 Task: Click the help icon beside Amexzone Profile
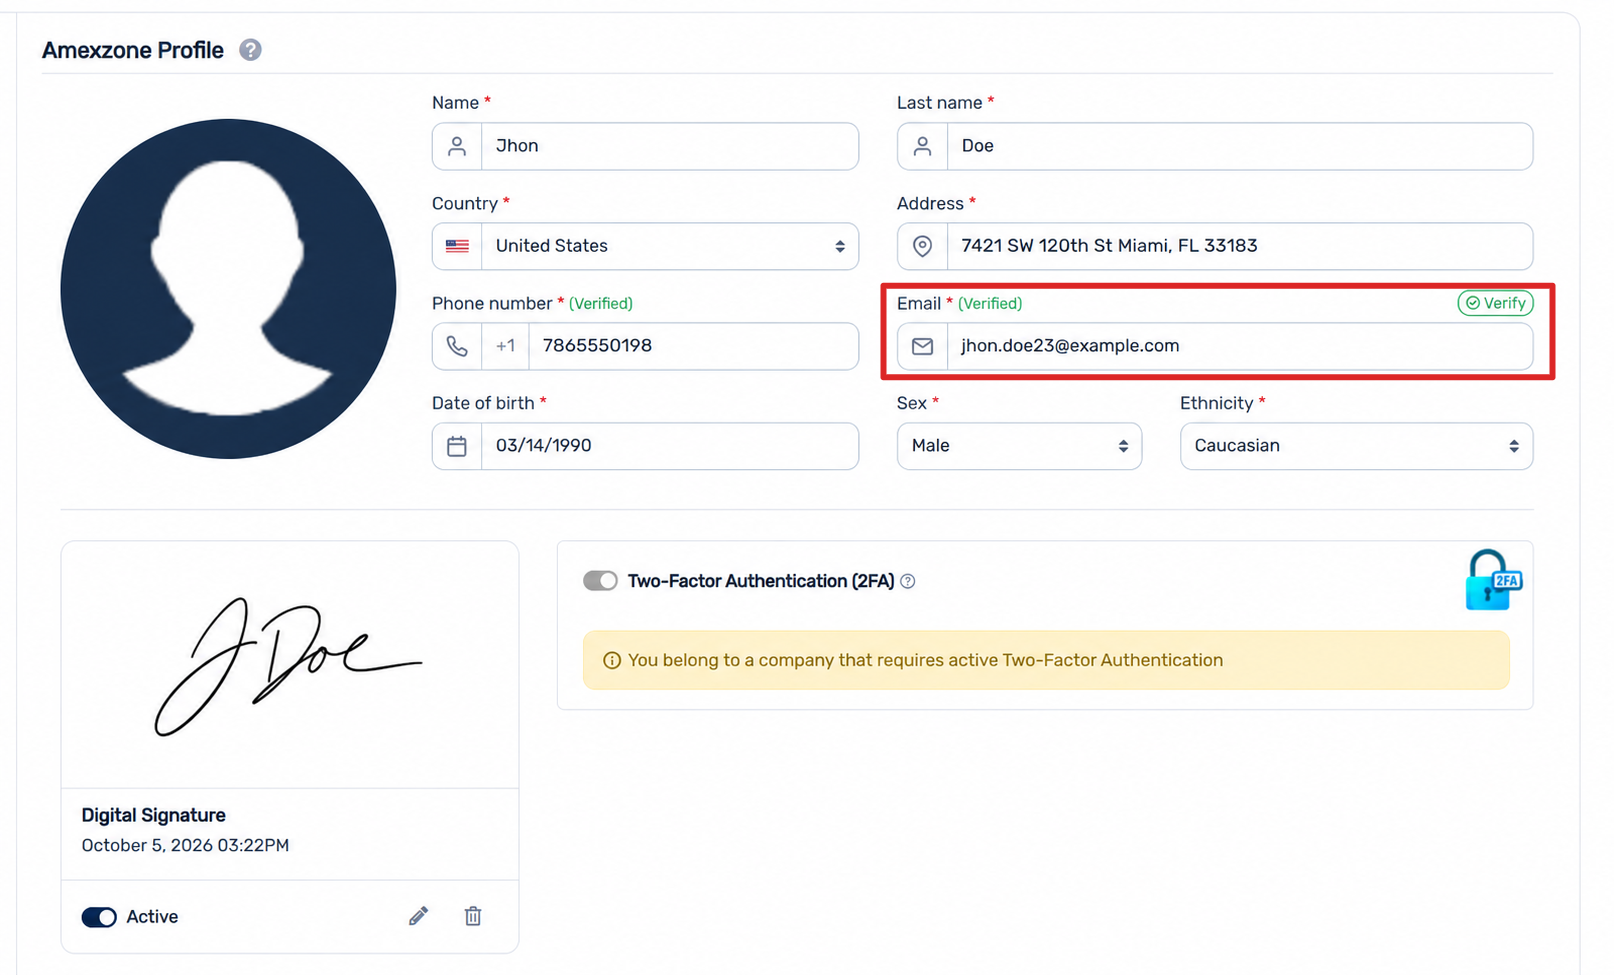250,50
